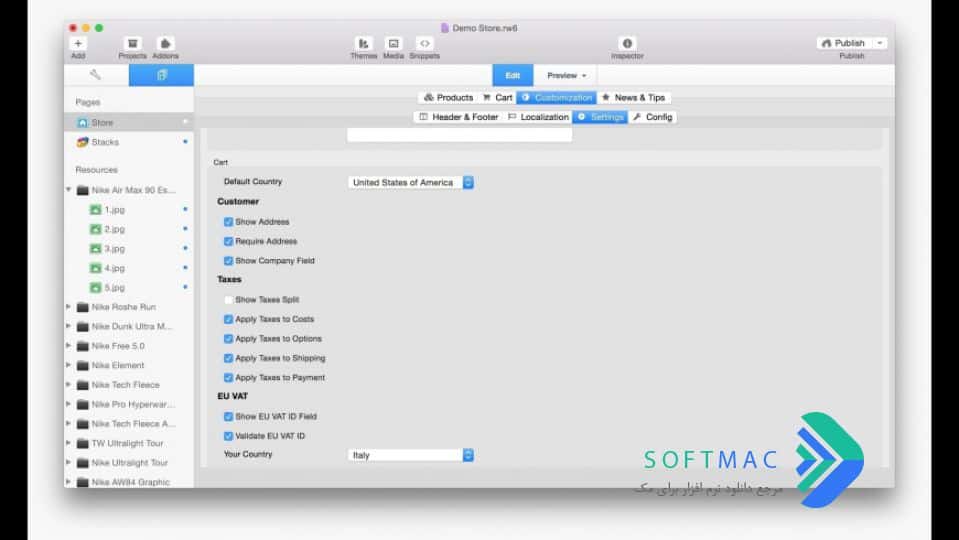Image resolution: width=959 pixels, height=540 pixels.
Task: Select the pages sidebar tab icon
Action: (161, 75)
